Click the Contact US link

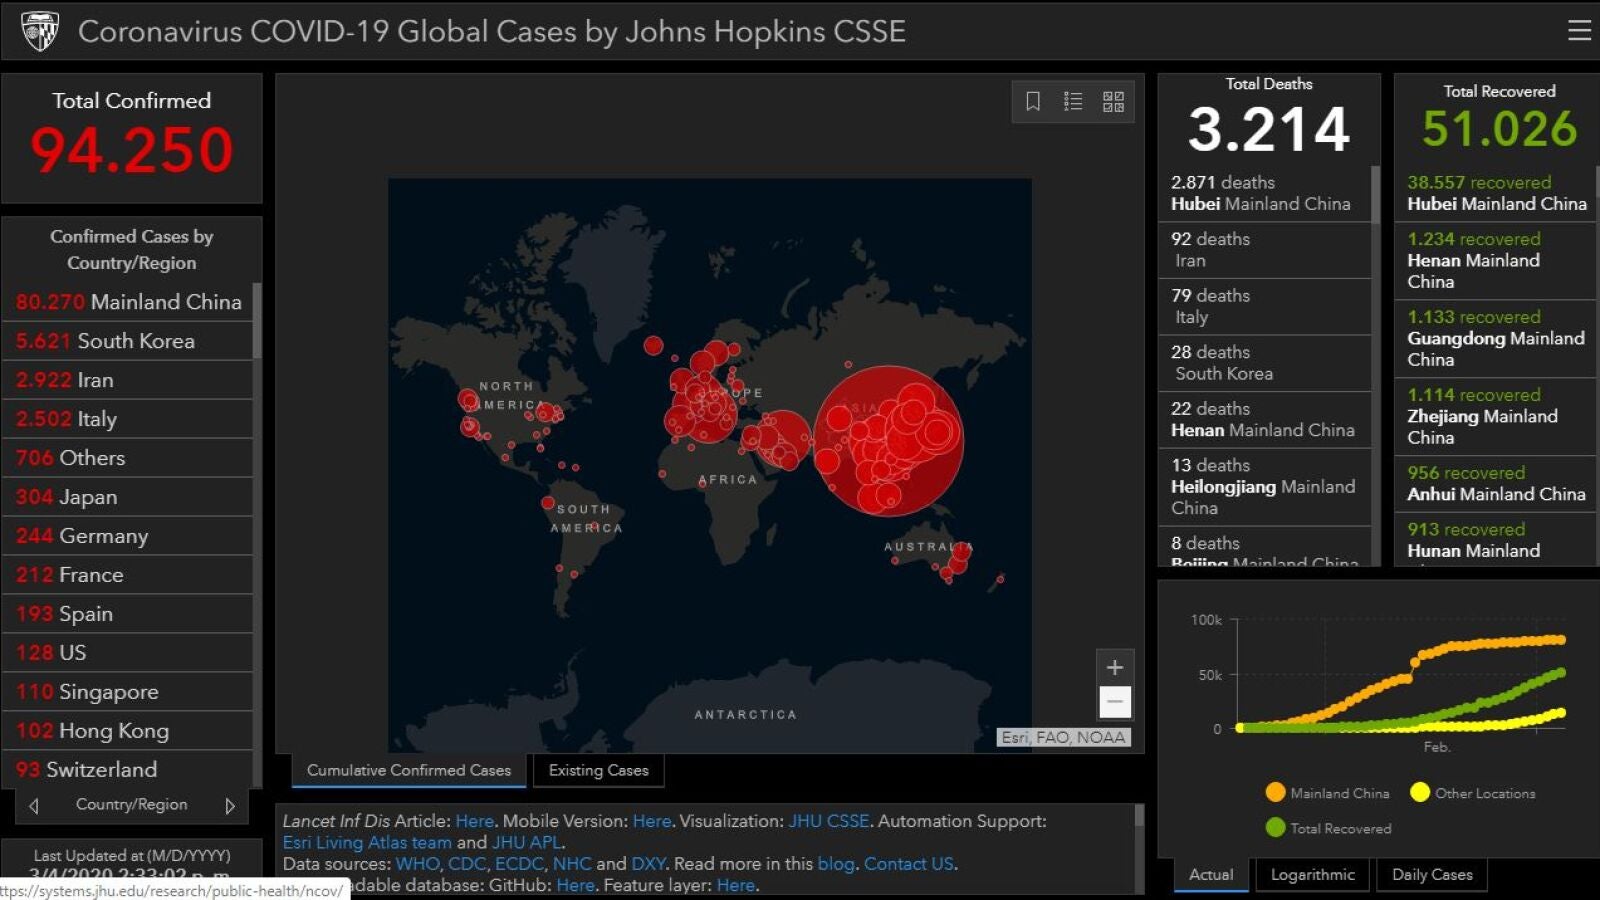tap(908, 864)
